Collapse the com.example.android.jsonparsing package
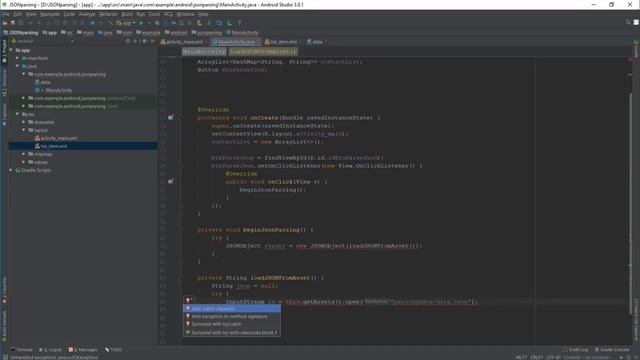Viewport: 640px width, 360px height. pyautogui.click(x=24, y=74)
